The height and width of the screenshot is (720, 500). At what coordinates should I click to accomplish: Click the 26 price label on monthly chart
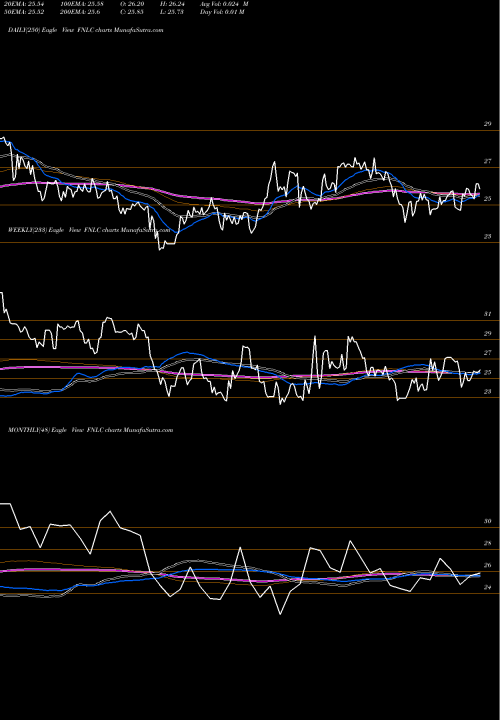click(x=488, y=565)
